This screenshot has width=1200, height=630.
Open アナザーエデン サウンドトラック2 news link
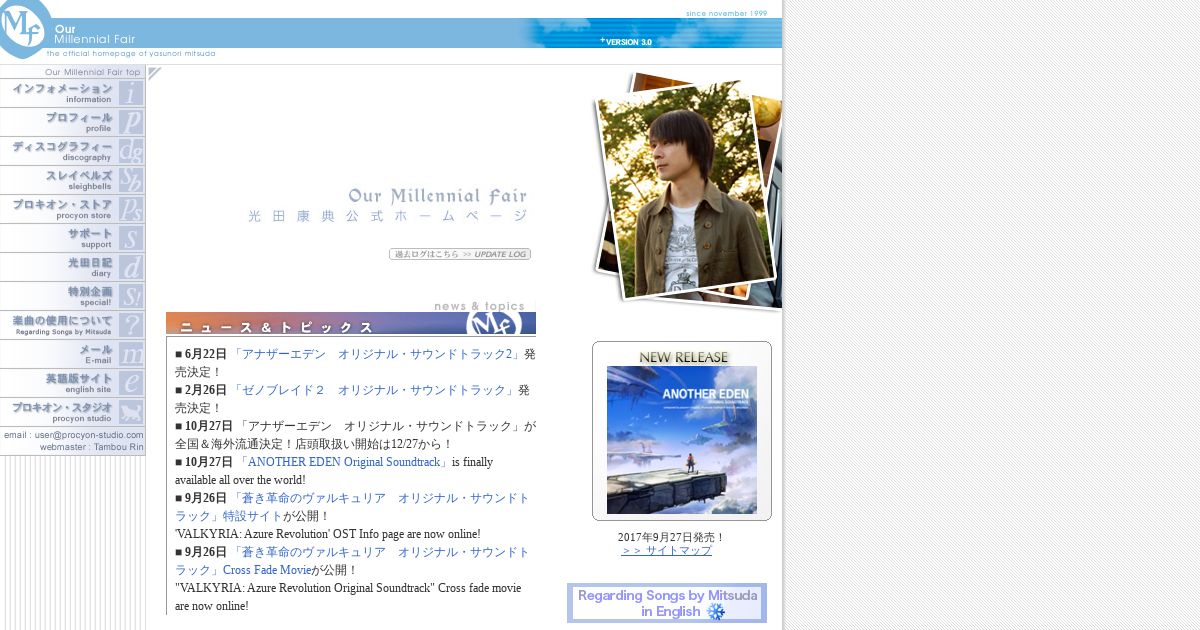coord(377,354)
